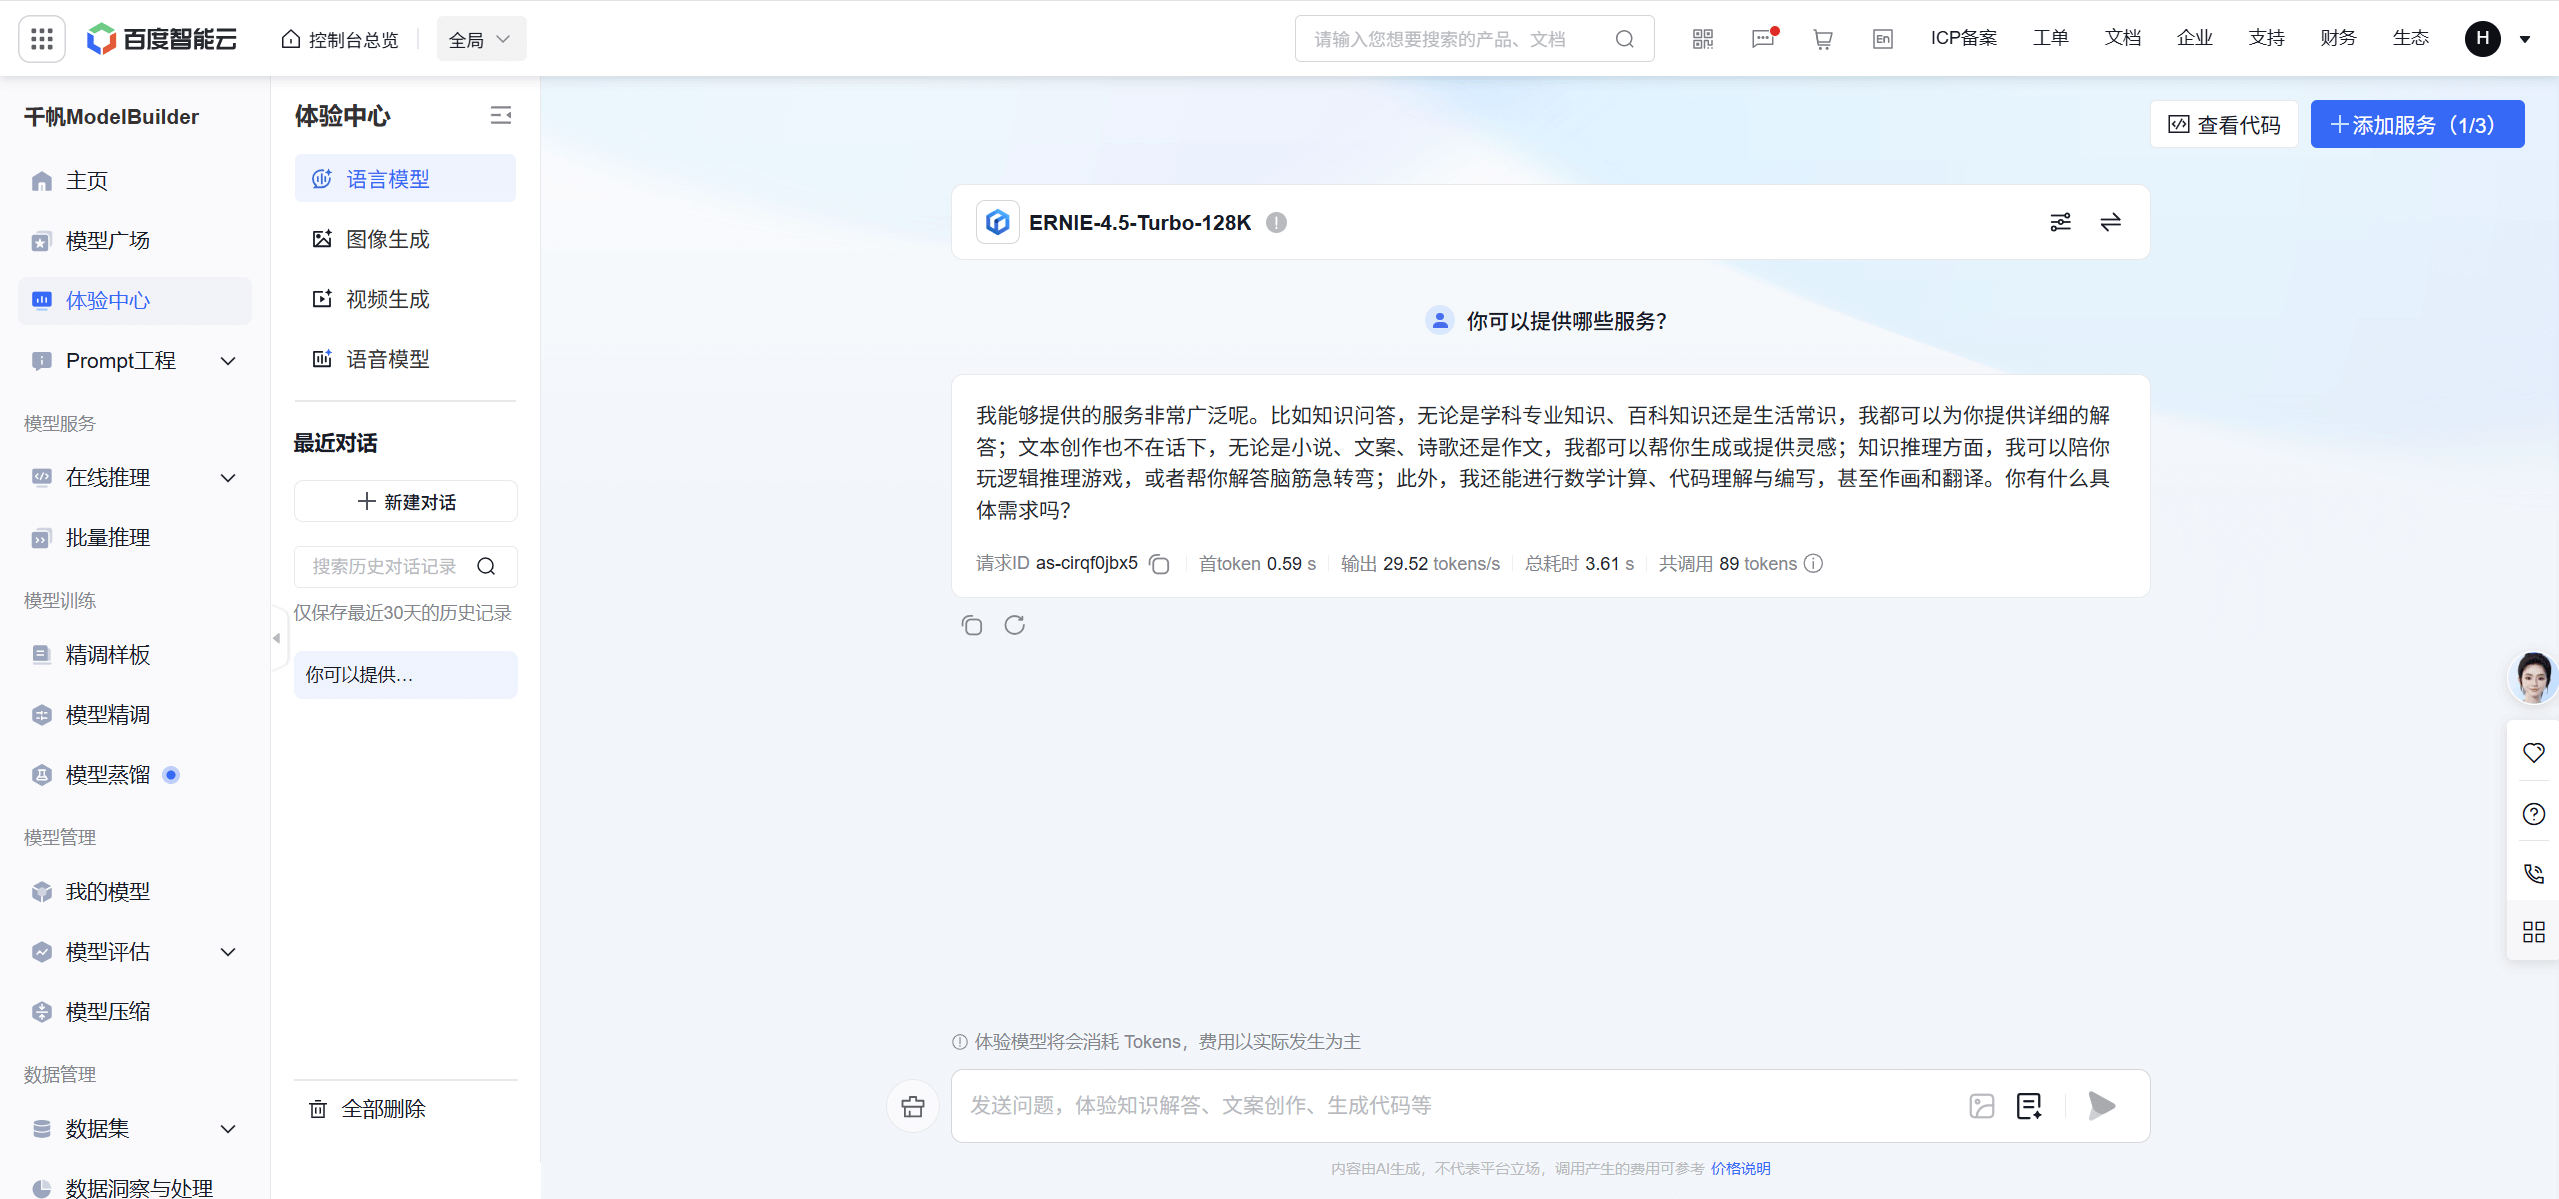Screen dimensions: 2559x1199
Task: Collapse the 体验中心 panel with its icon
Action: [x=501, y=114]
